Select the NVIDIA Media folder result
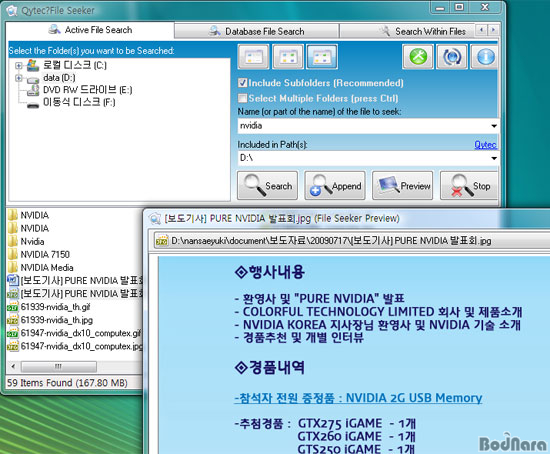550x454 pixels. (47, 268)
